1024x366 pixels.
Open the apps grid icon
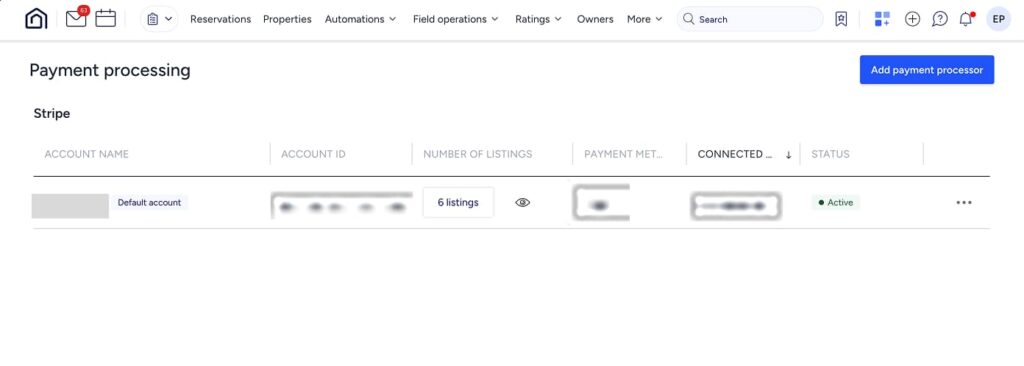pos(882,19)
